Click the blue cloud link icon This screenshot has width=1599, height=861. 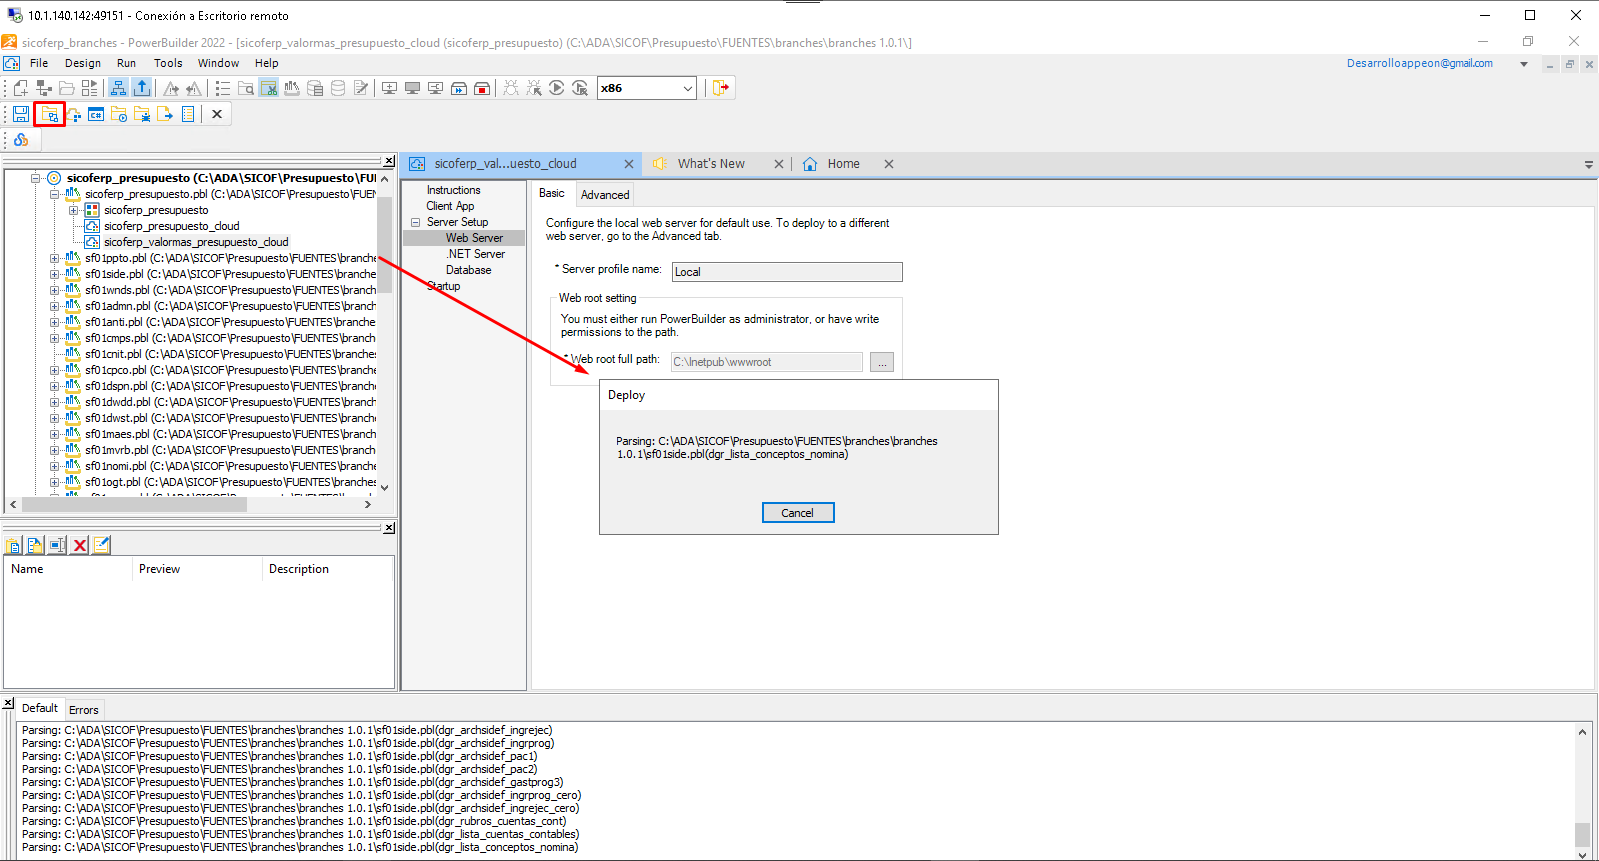(21, 140)
